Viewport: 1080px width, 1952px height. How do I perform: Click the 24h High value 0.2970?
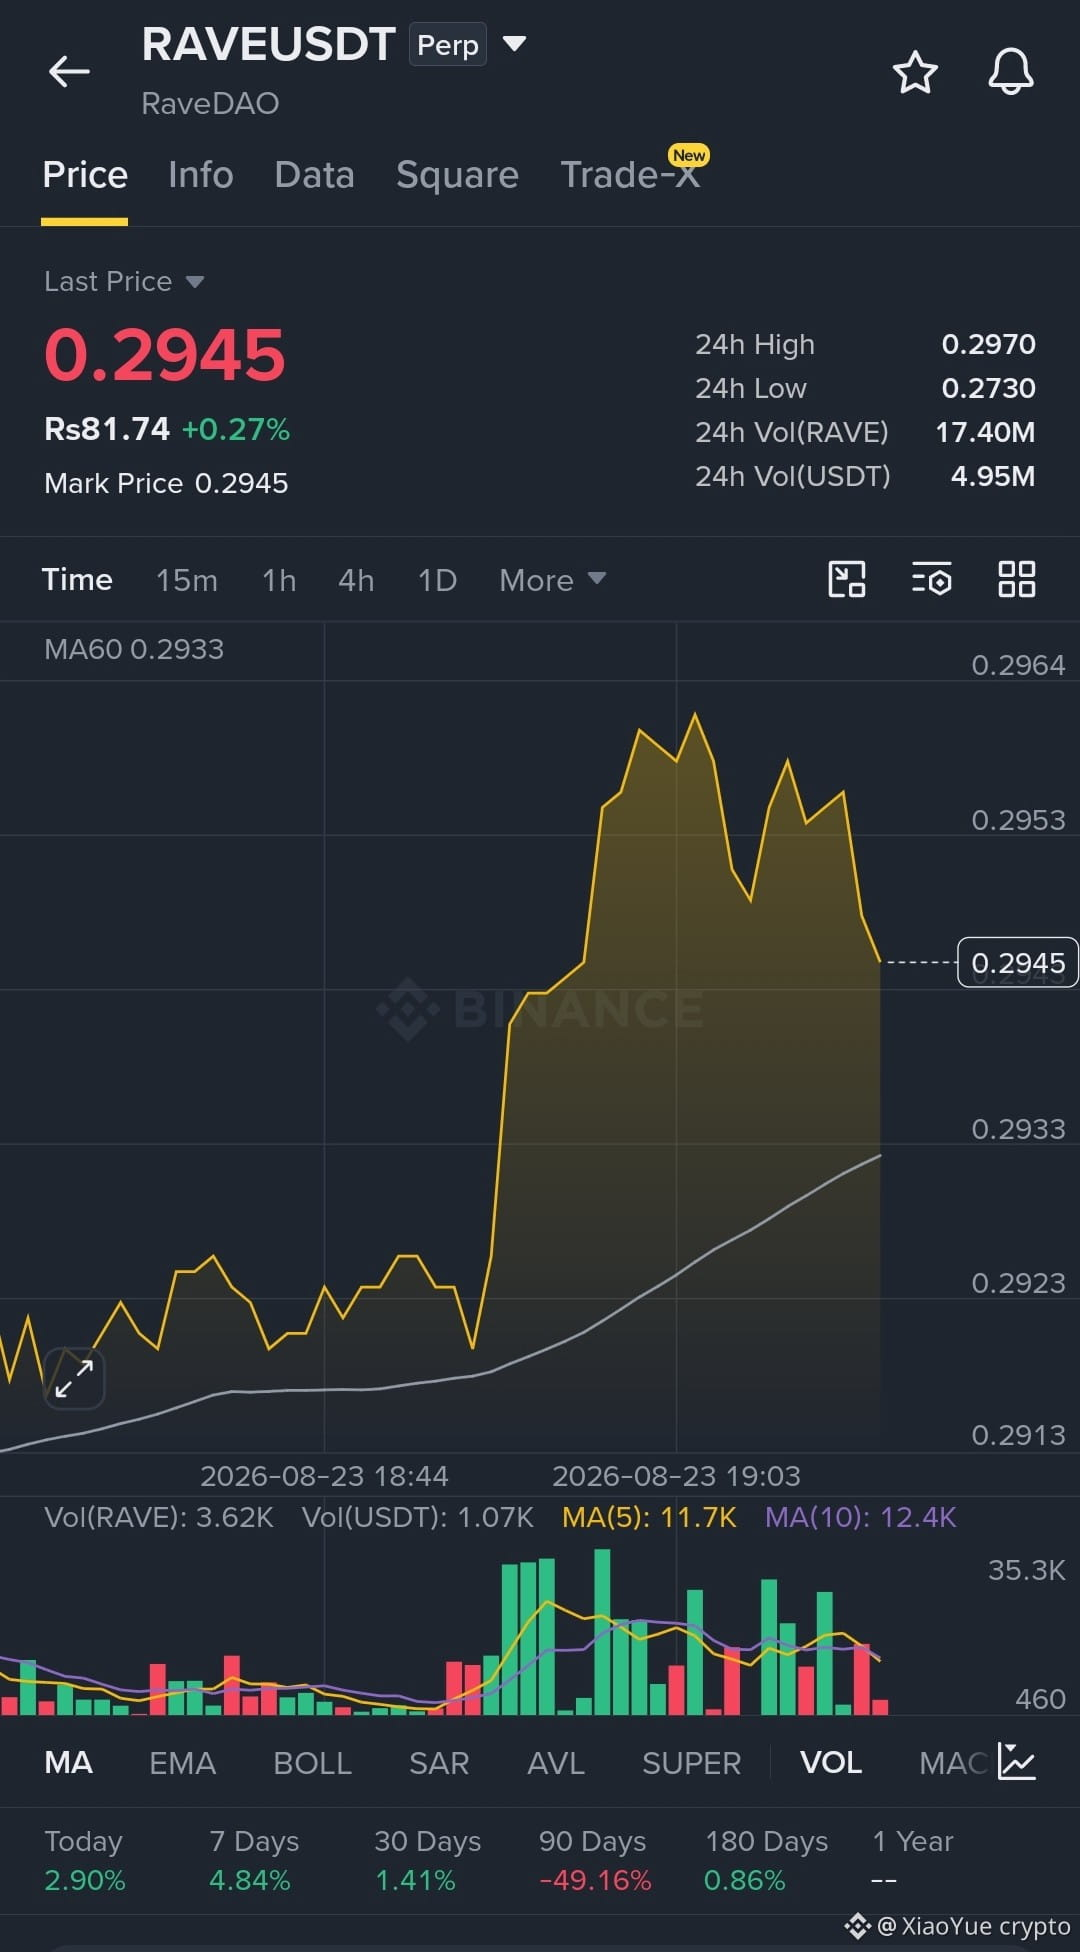click(988, 344)
